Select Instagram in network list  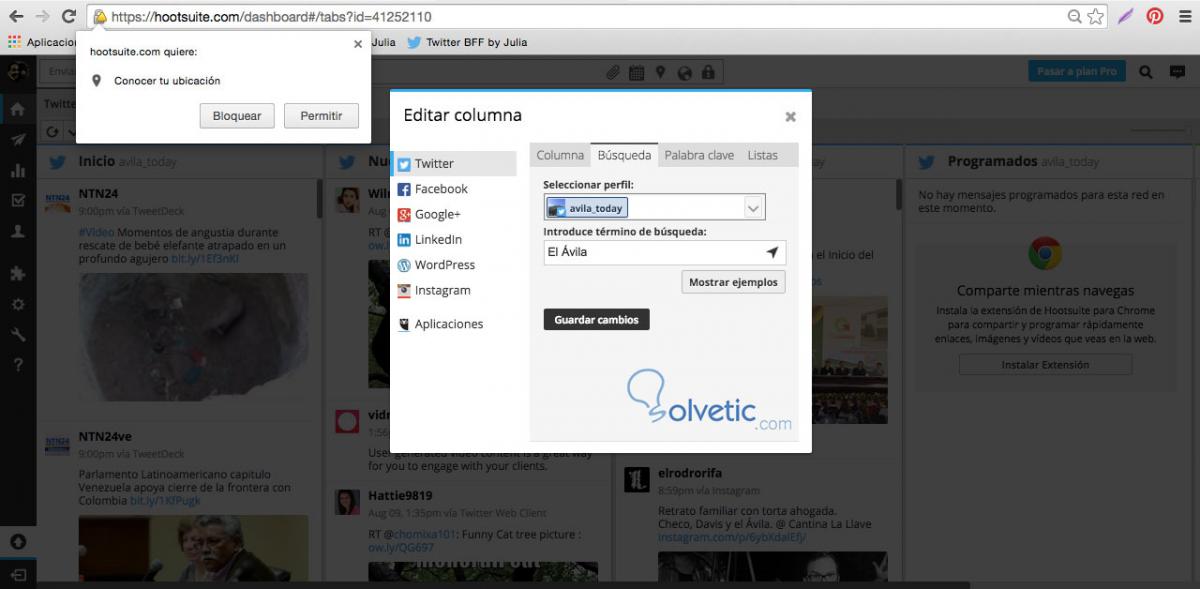click(x=454, y=290)
